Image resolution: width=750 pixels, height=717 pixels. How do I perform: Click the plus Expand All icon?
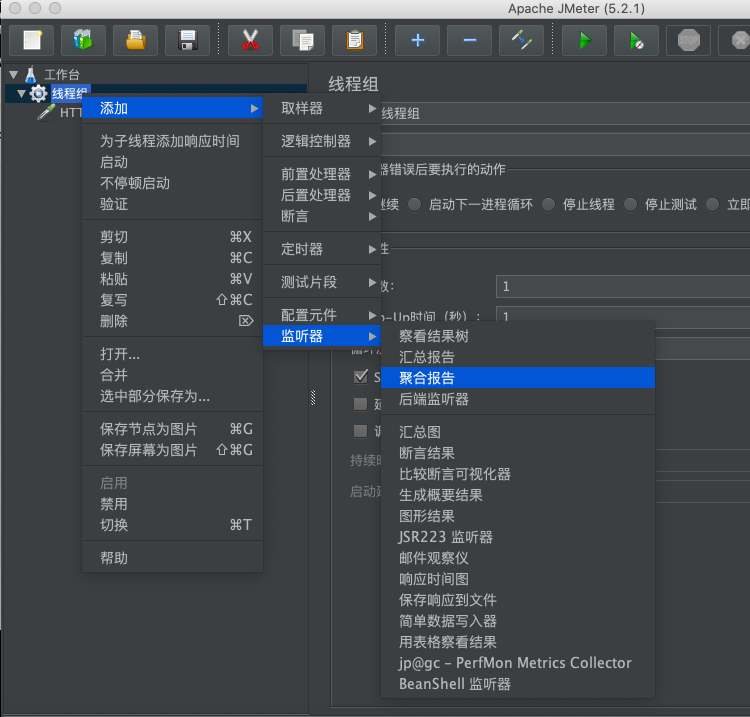(418, 40)
